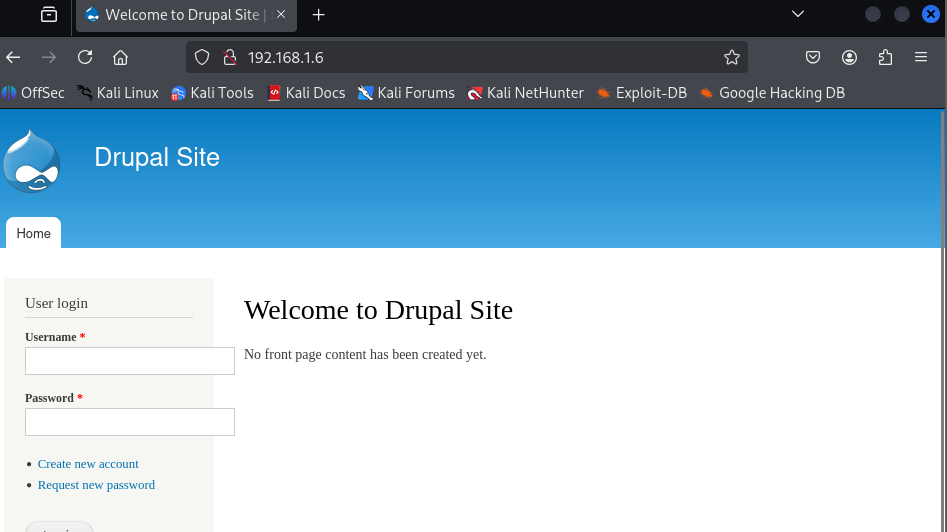The width and height of the screenshot is (947, 532).
Task: Click the Request new password link
Action: (x=96, y=485)
